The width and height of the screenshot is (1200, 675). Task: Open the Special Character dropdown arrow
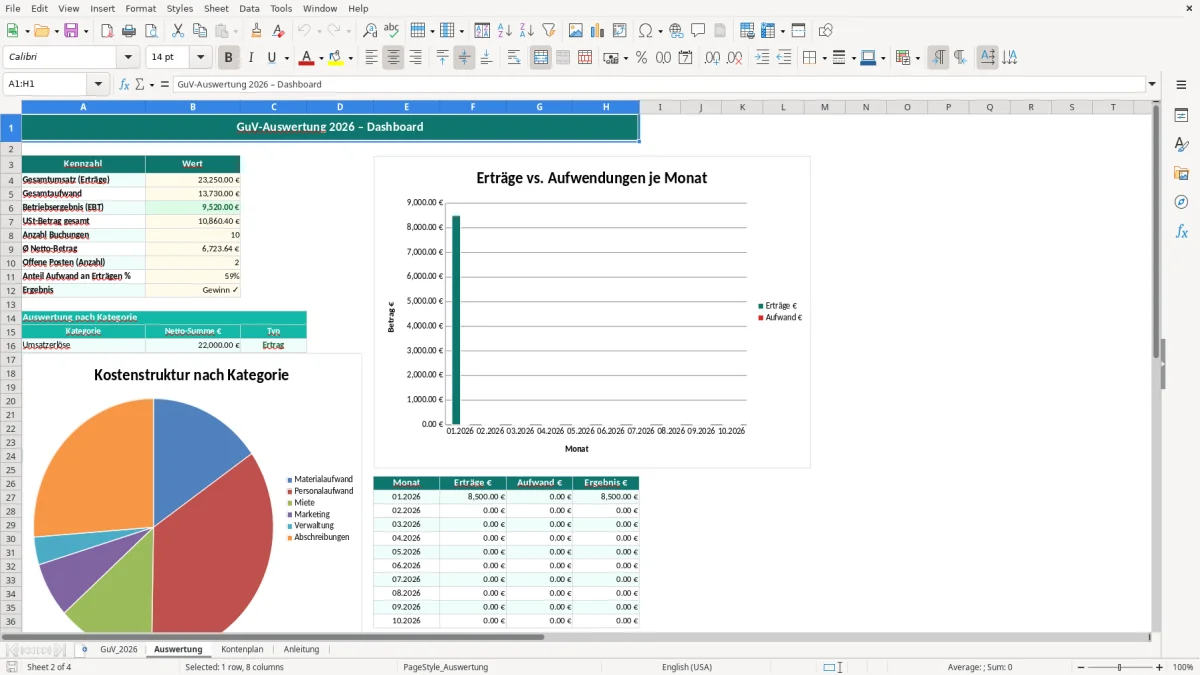[x=659, y=30]
